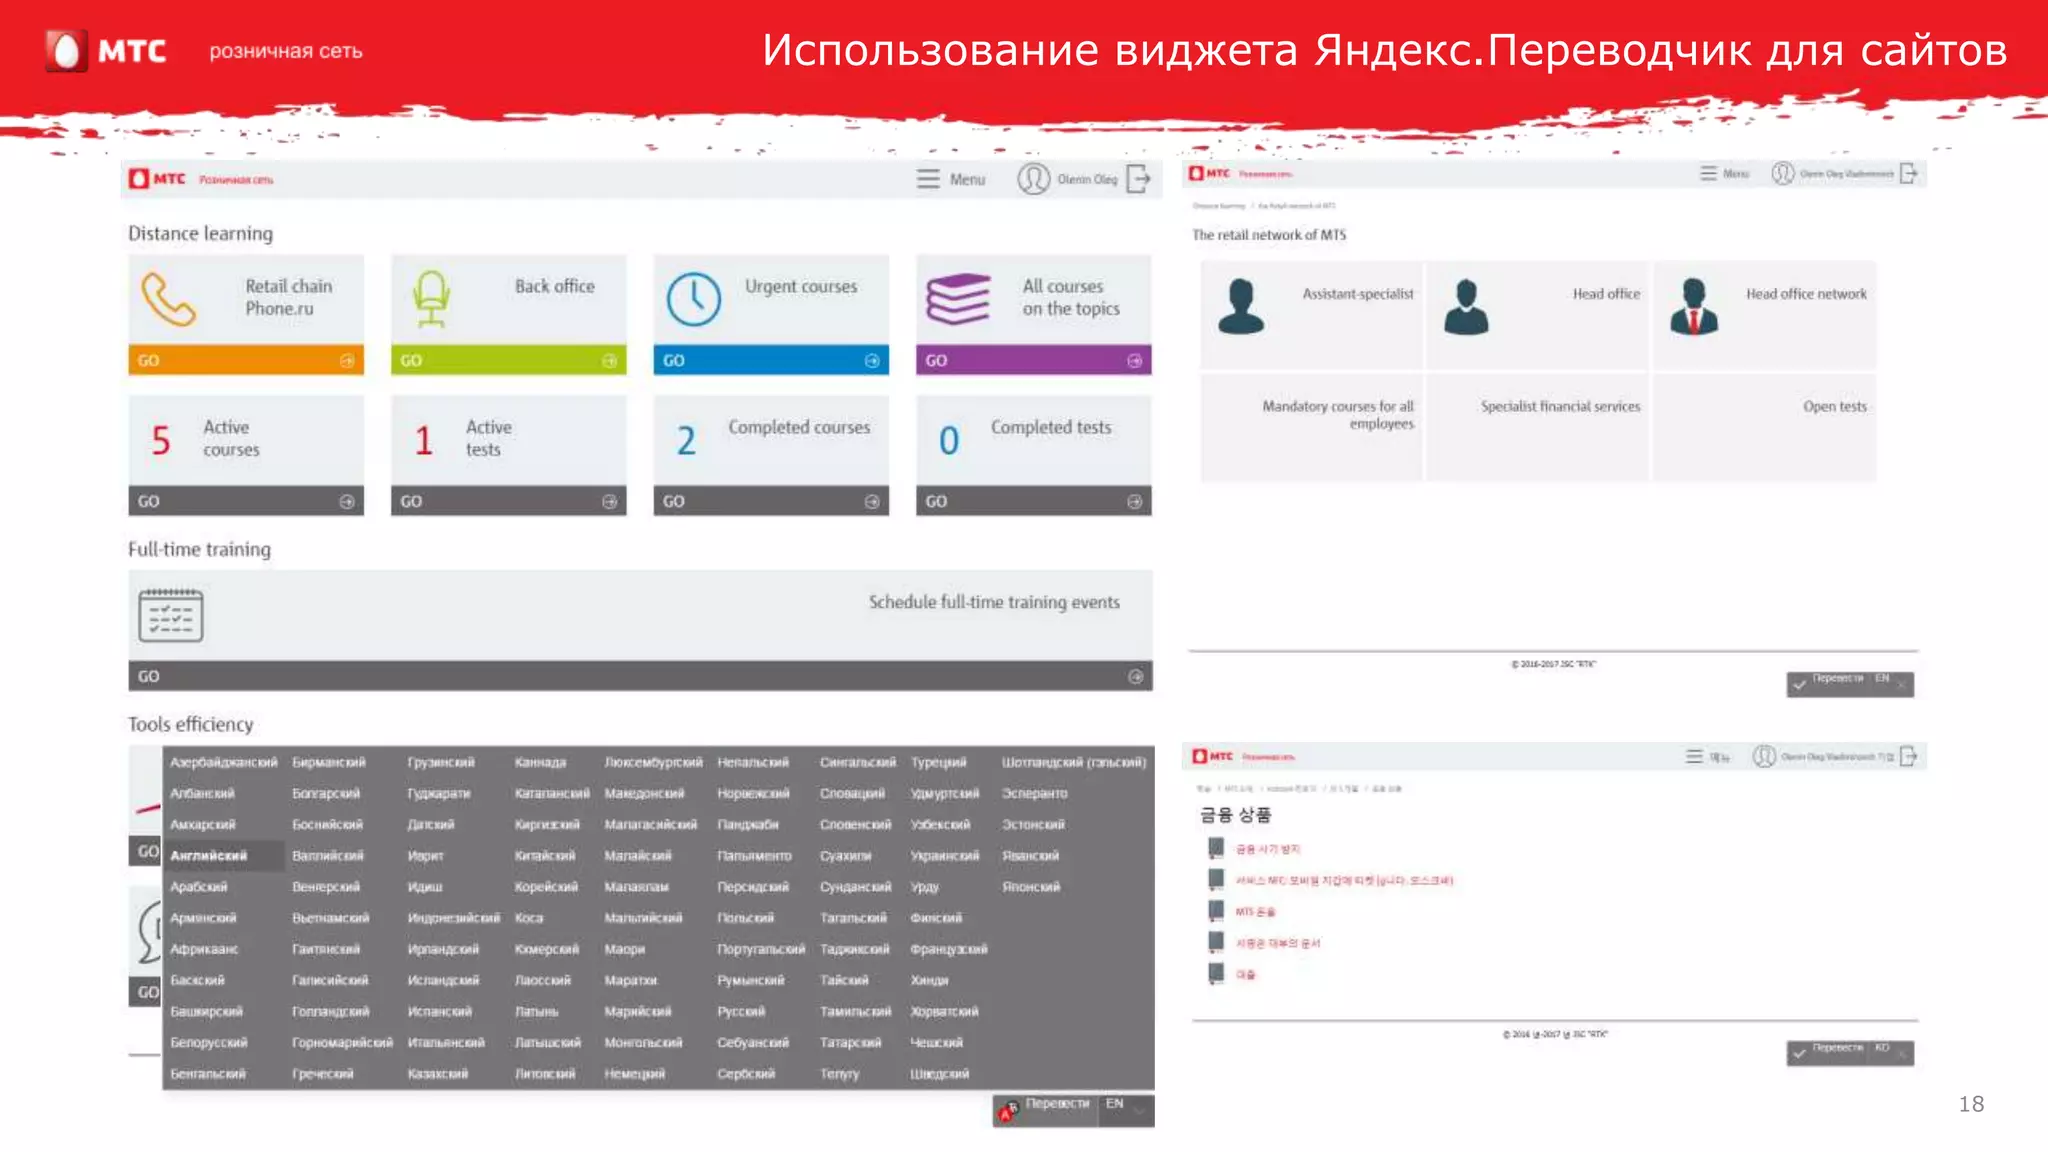Choose Шведский from language list
The width and height of the screenshot is (2048, 1152).
click(x=939, y=1074)
